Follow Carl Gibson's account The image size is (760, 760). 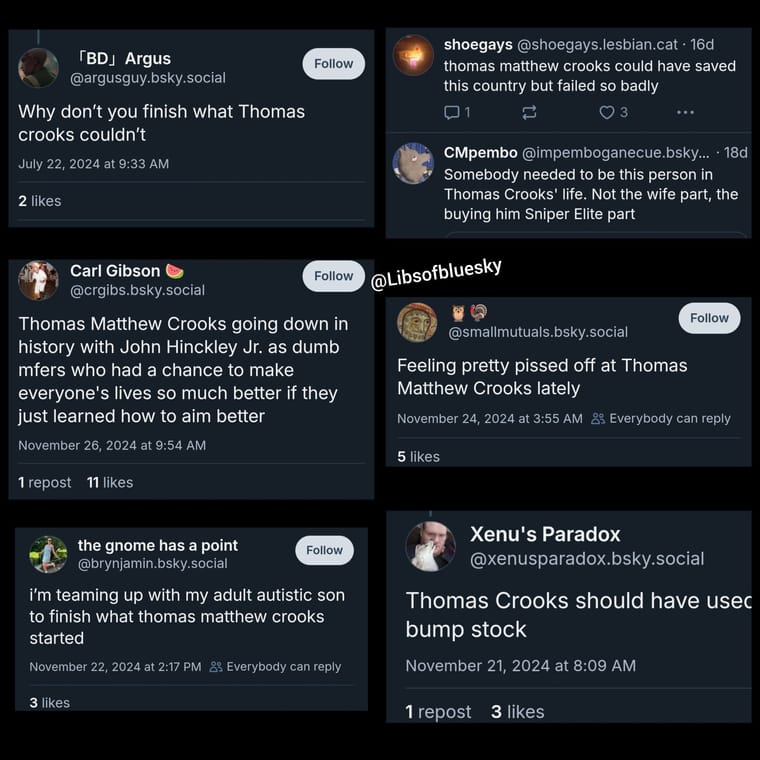click(333, 276)
